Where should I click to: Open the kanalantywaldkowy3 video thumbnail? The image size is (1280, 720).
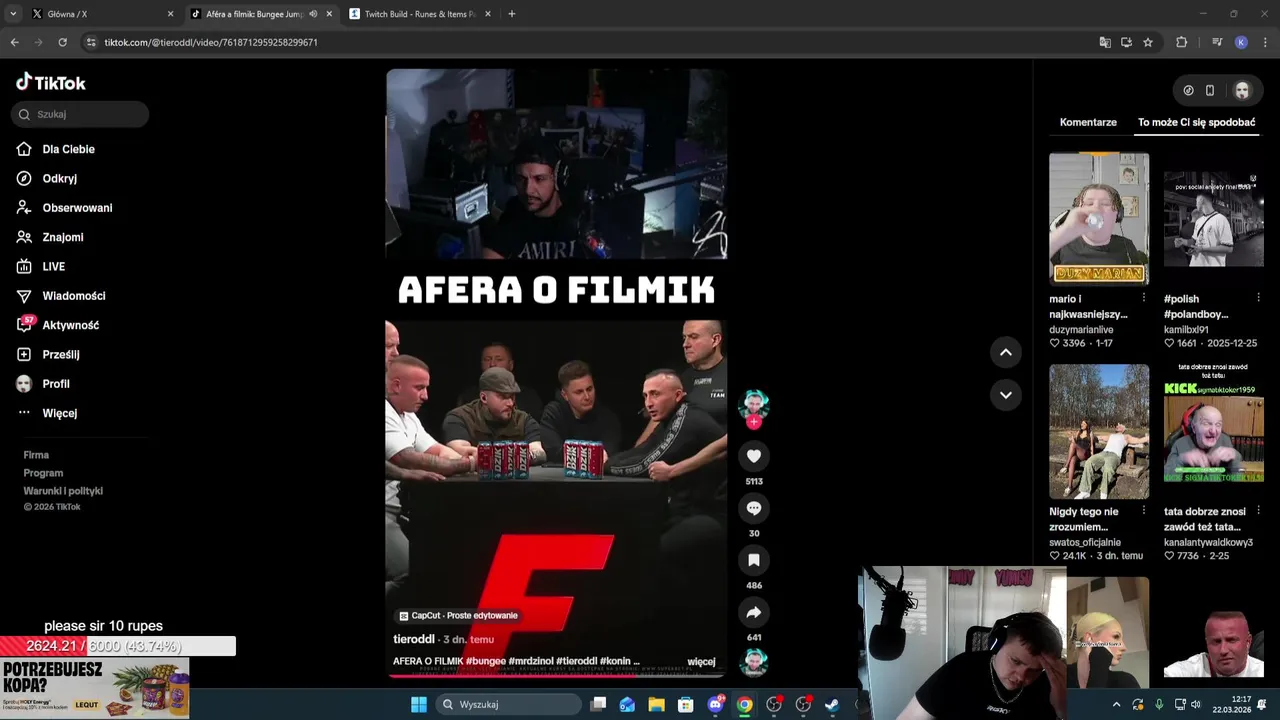(x=1214, y=431)
